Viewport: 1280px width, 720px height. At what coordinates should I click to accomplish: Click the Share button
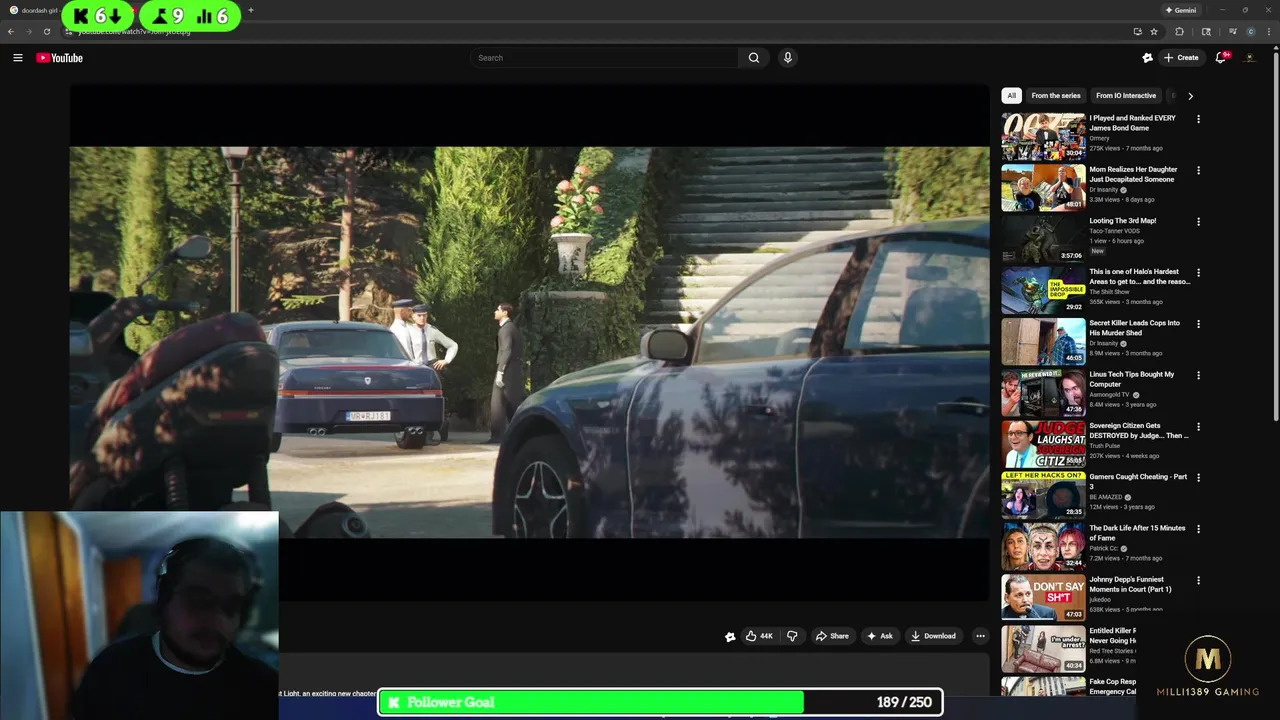[832, 636]
